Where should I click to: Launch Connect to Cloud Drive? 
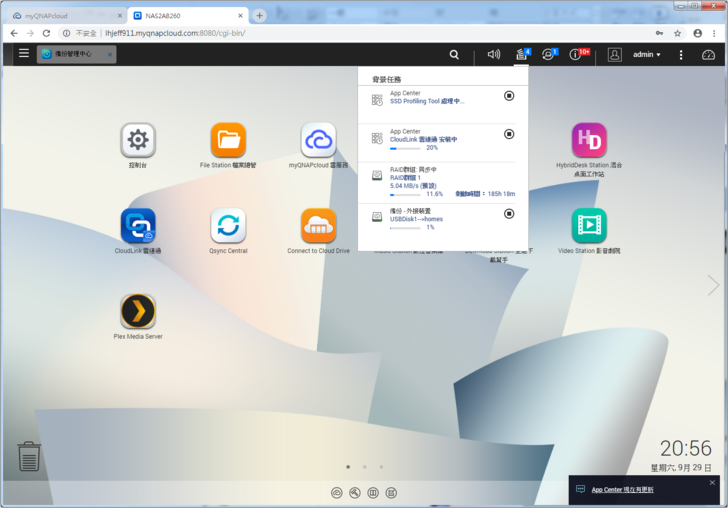(318, 226)
